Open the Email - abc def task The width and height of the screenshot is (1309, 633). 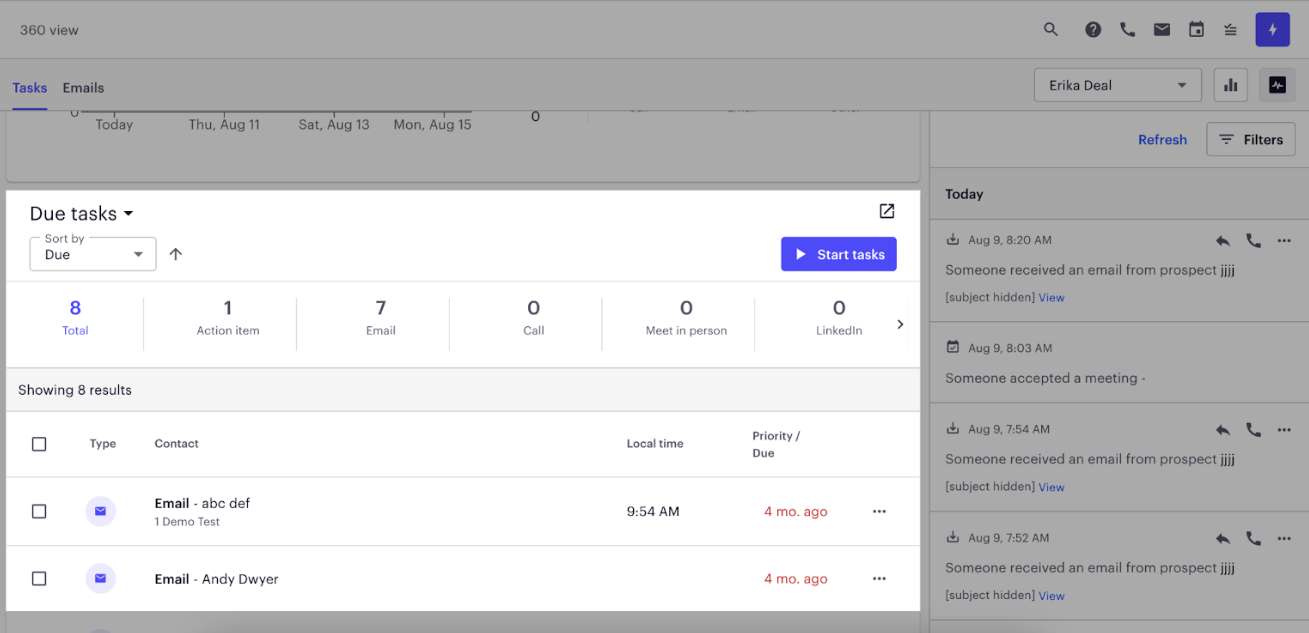(x=202, y=503)
